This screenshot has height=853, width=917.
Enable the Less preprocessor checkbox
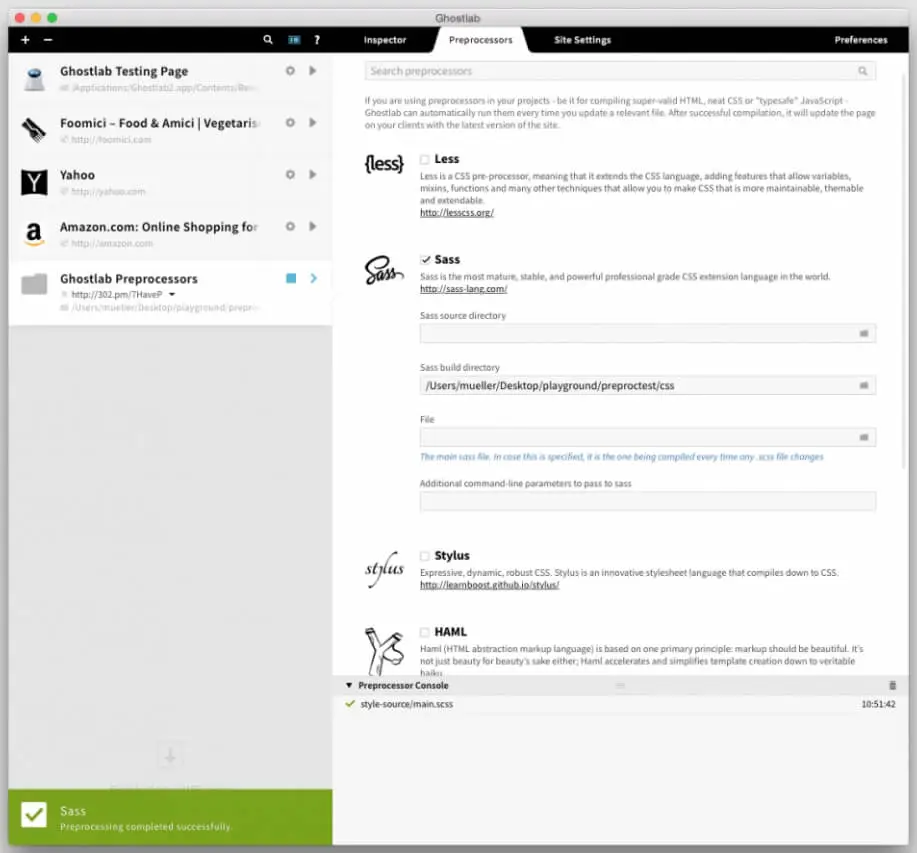pyautogui.click(x=425, y=160)
